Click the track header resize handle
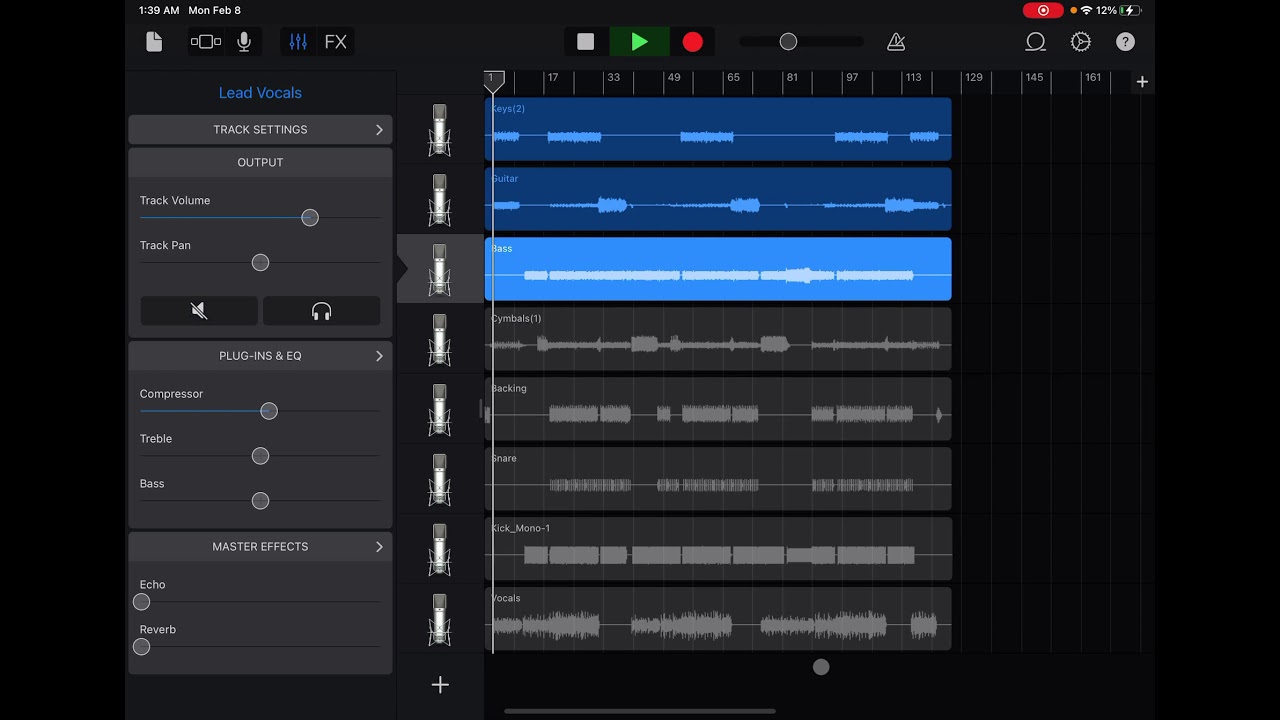Image resolution: width=1280 pixels, height=720 pixels. click(481, 410)
